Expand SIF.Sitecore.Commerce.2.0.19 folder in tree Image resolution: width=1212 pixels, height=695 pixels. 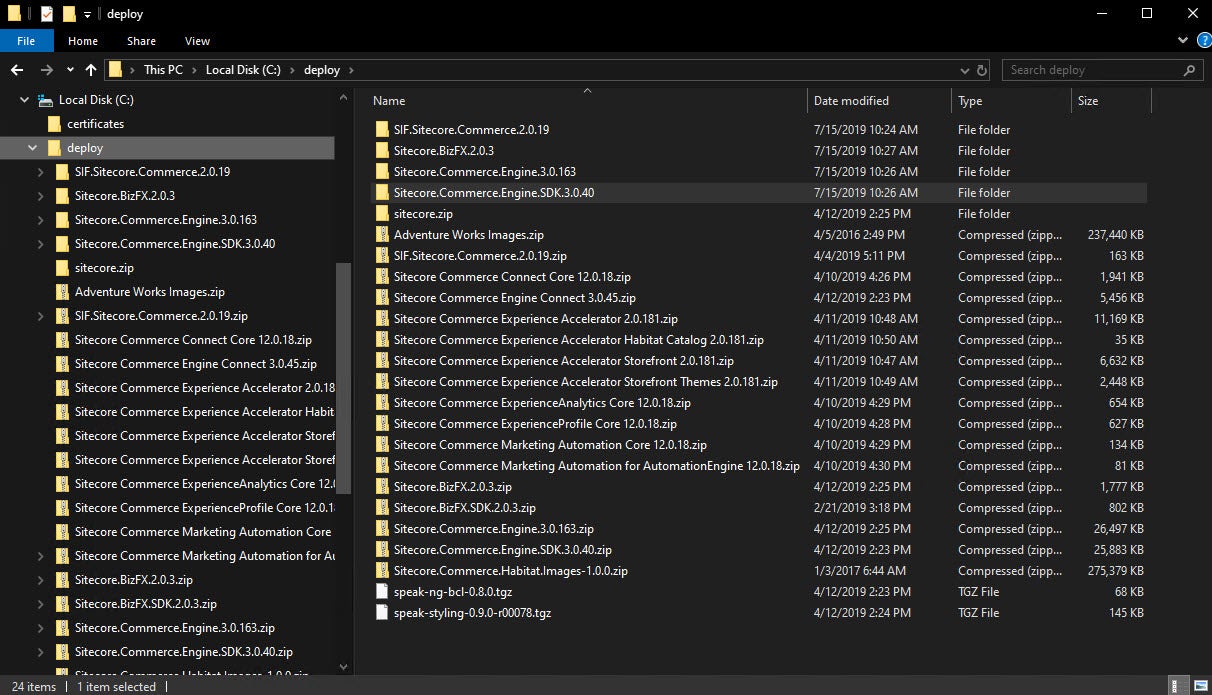click(40, 172)
